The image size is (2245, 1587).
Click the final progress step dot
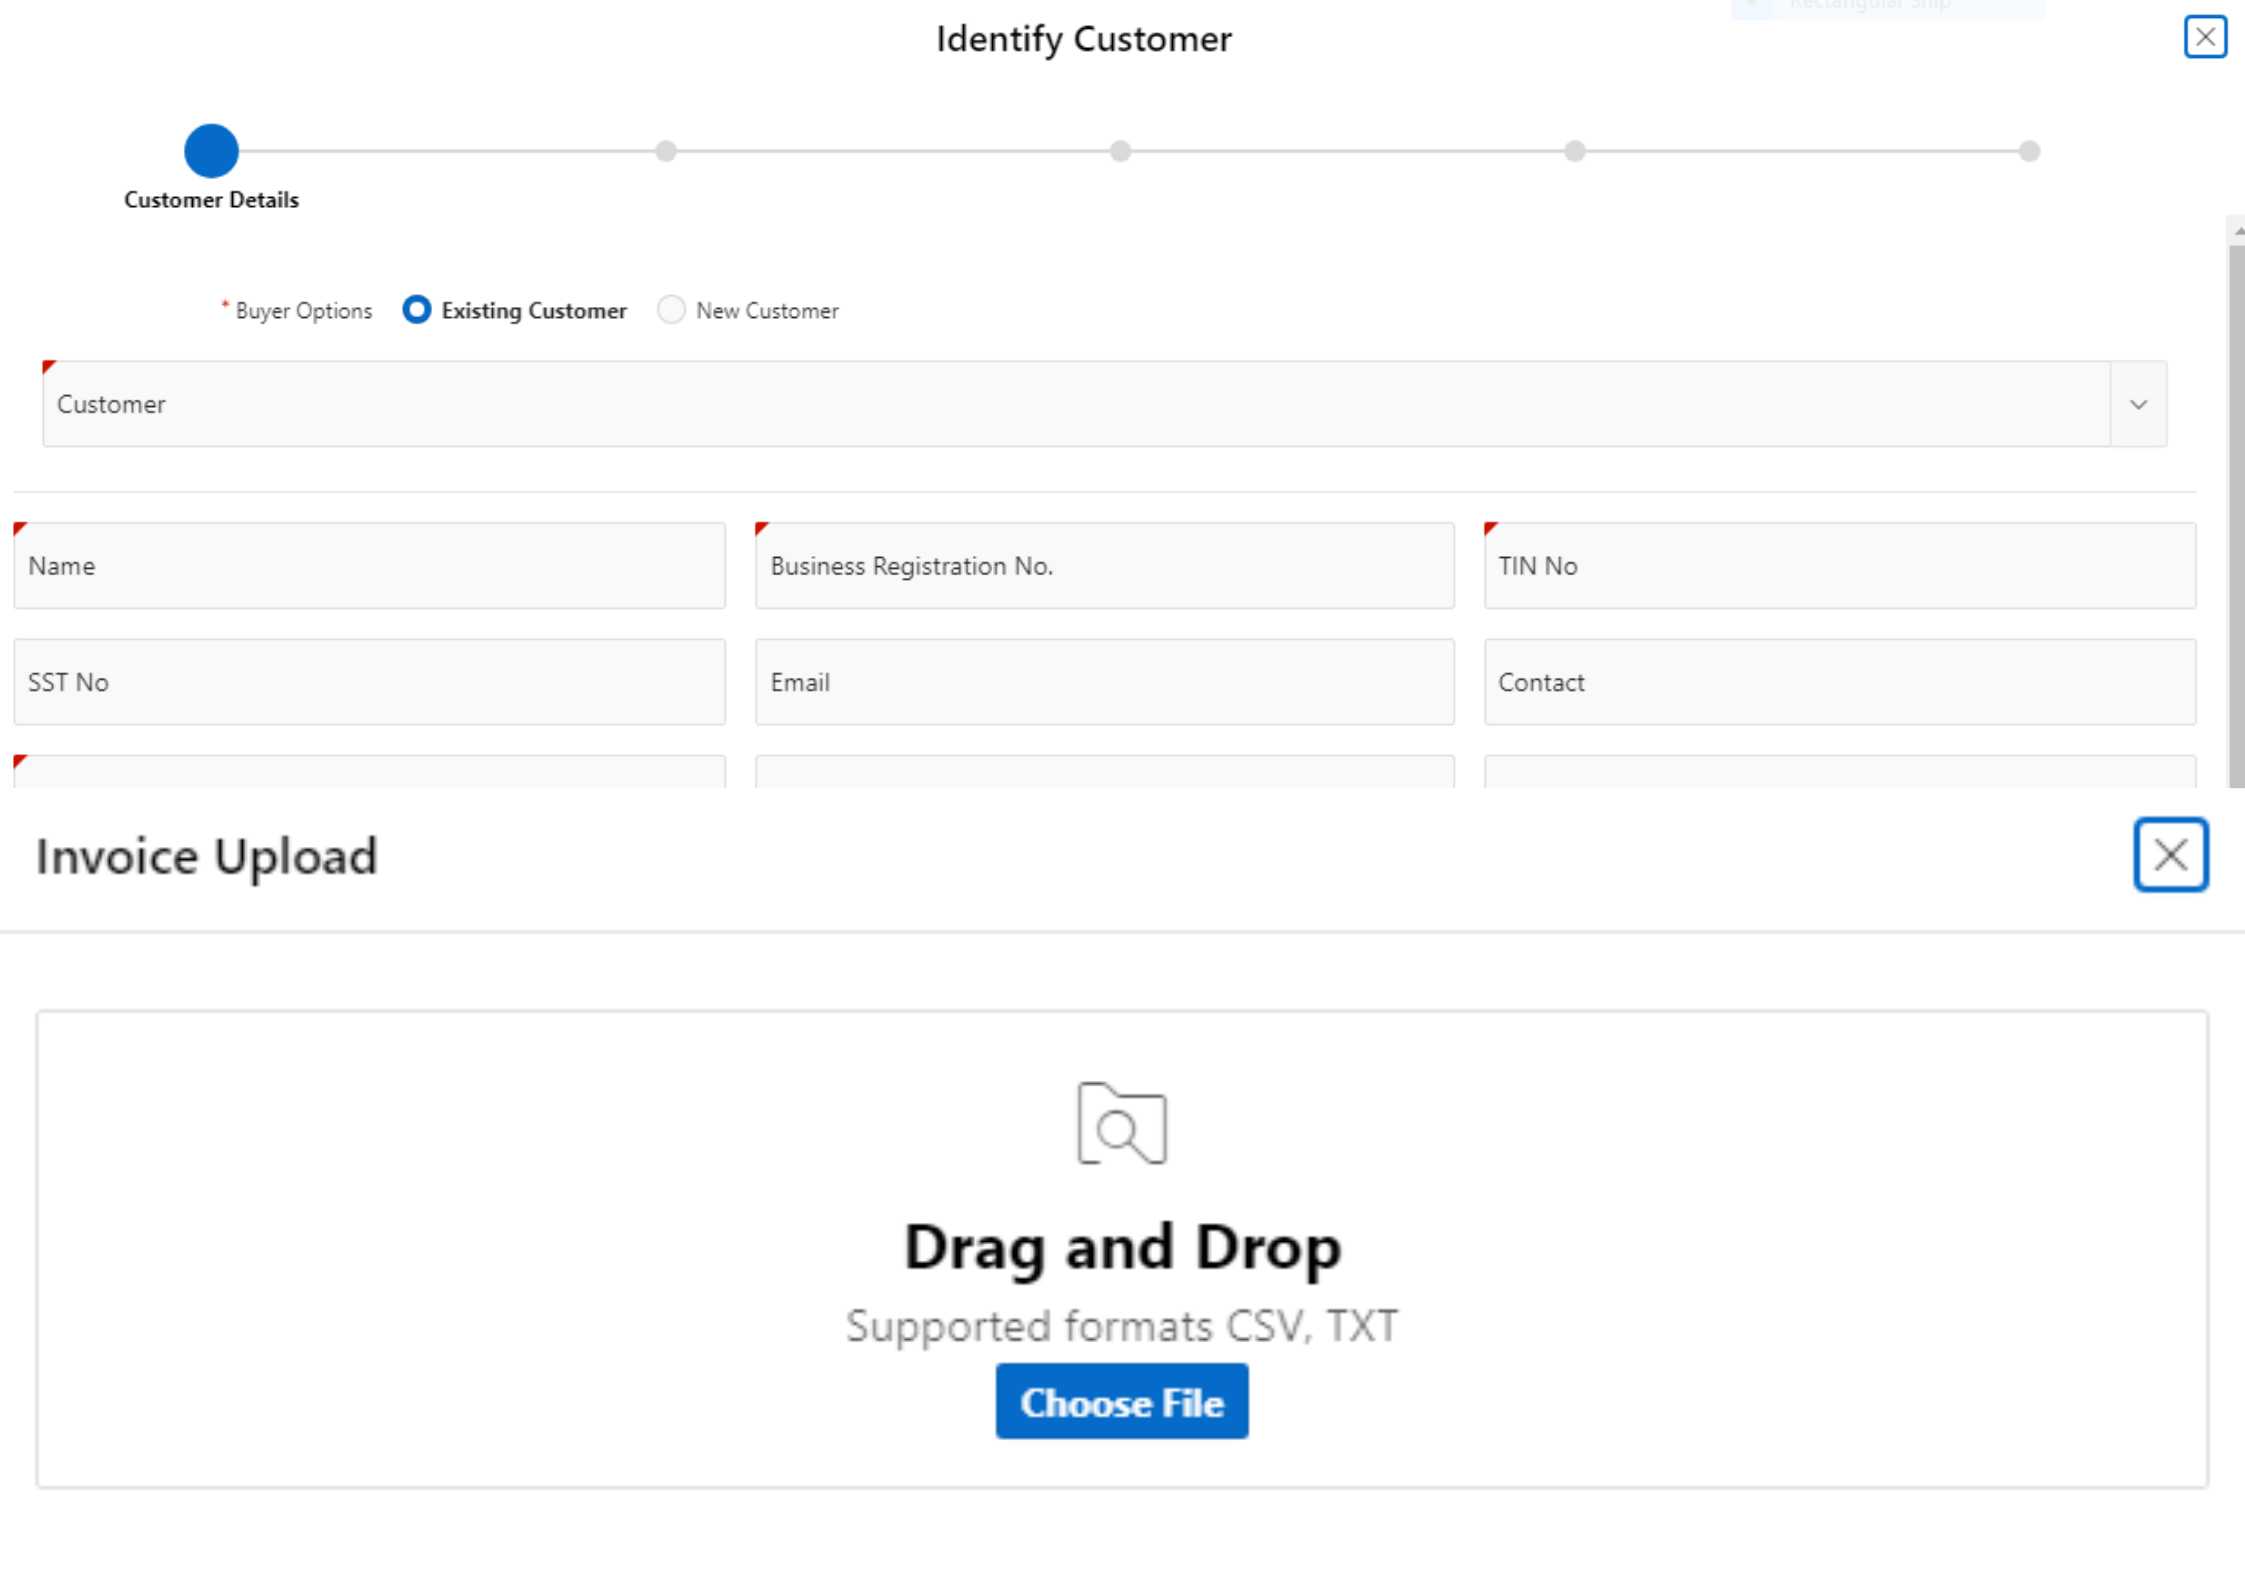(x=2029, y=151)
